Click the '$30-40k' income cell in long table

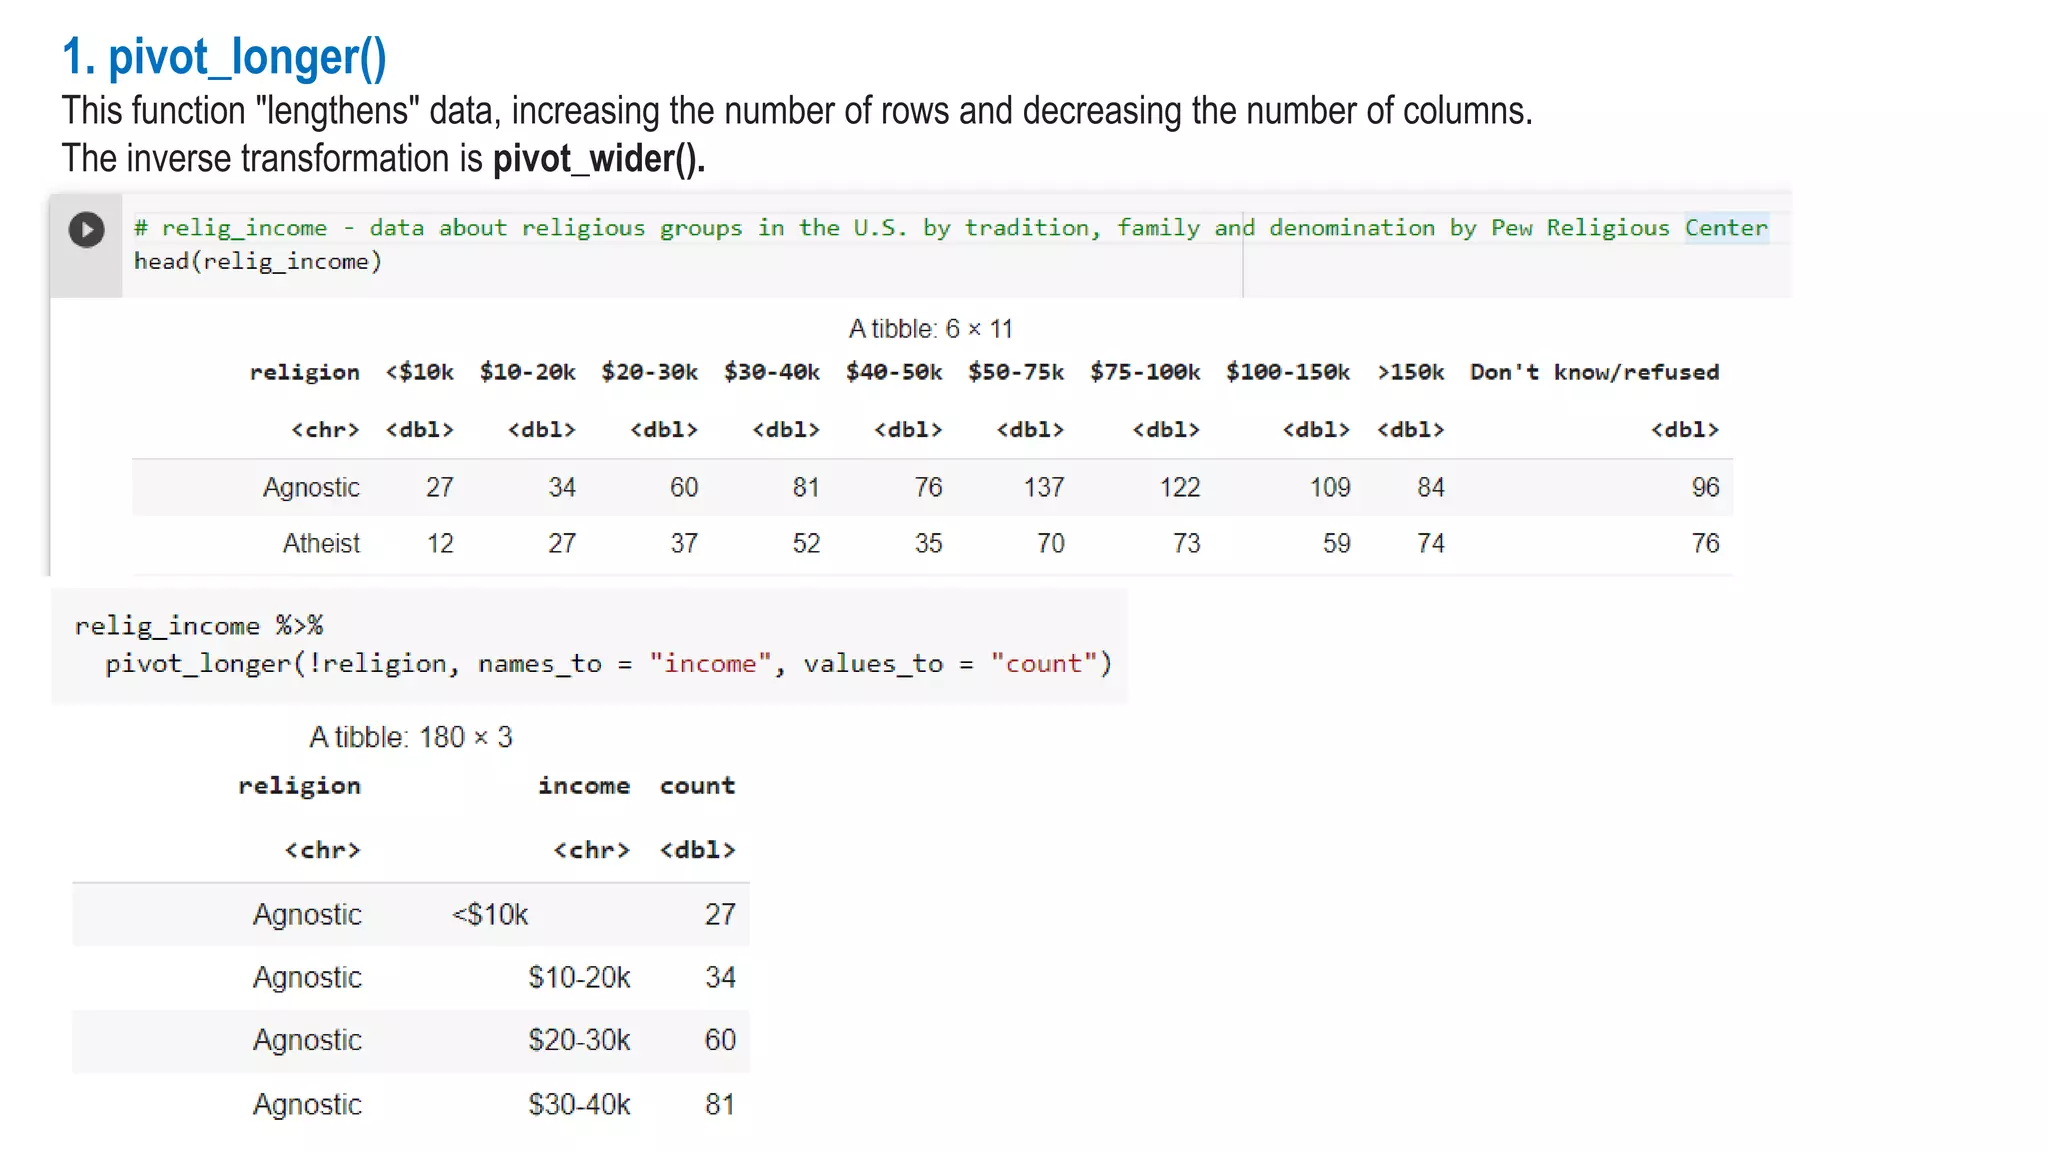(x=580, y=1105)
